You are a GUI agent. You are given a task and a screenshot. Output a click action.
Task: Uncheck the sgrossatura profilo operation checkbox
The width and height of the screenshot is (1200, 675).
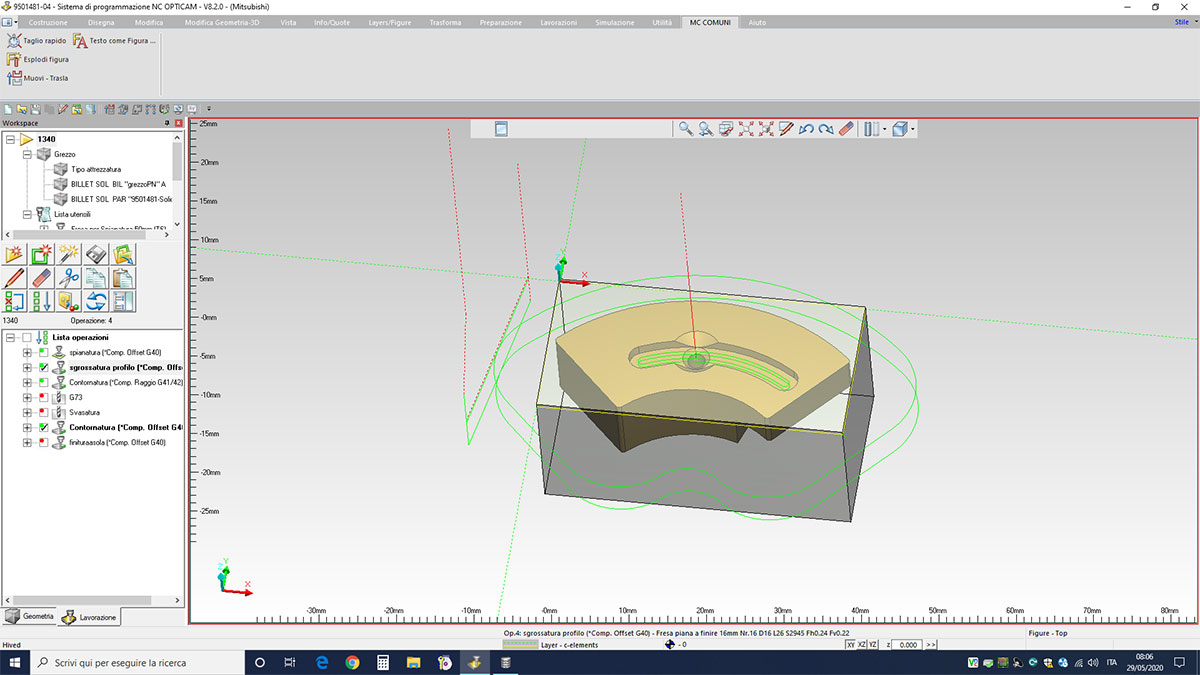tap(43, 368)
